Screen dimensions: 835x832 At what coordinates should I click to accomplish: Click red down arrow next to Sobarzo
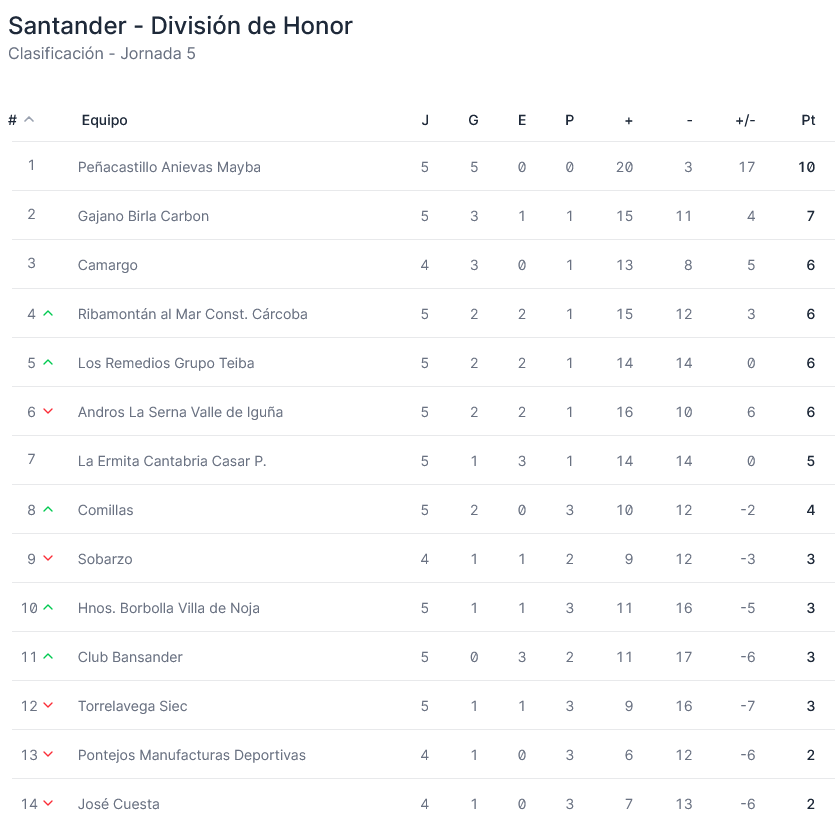[48, 559]
